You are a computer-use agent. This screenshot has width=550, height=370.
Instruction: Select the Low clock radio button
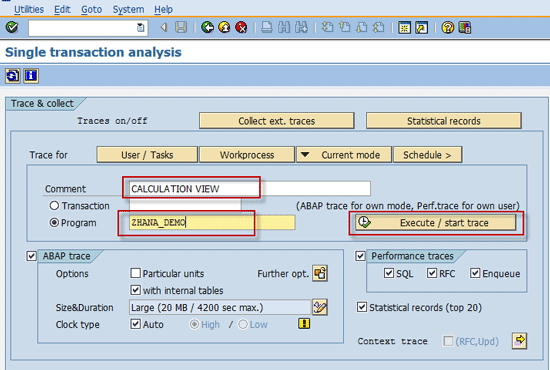[243, 324]
